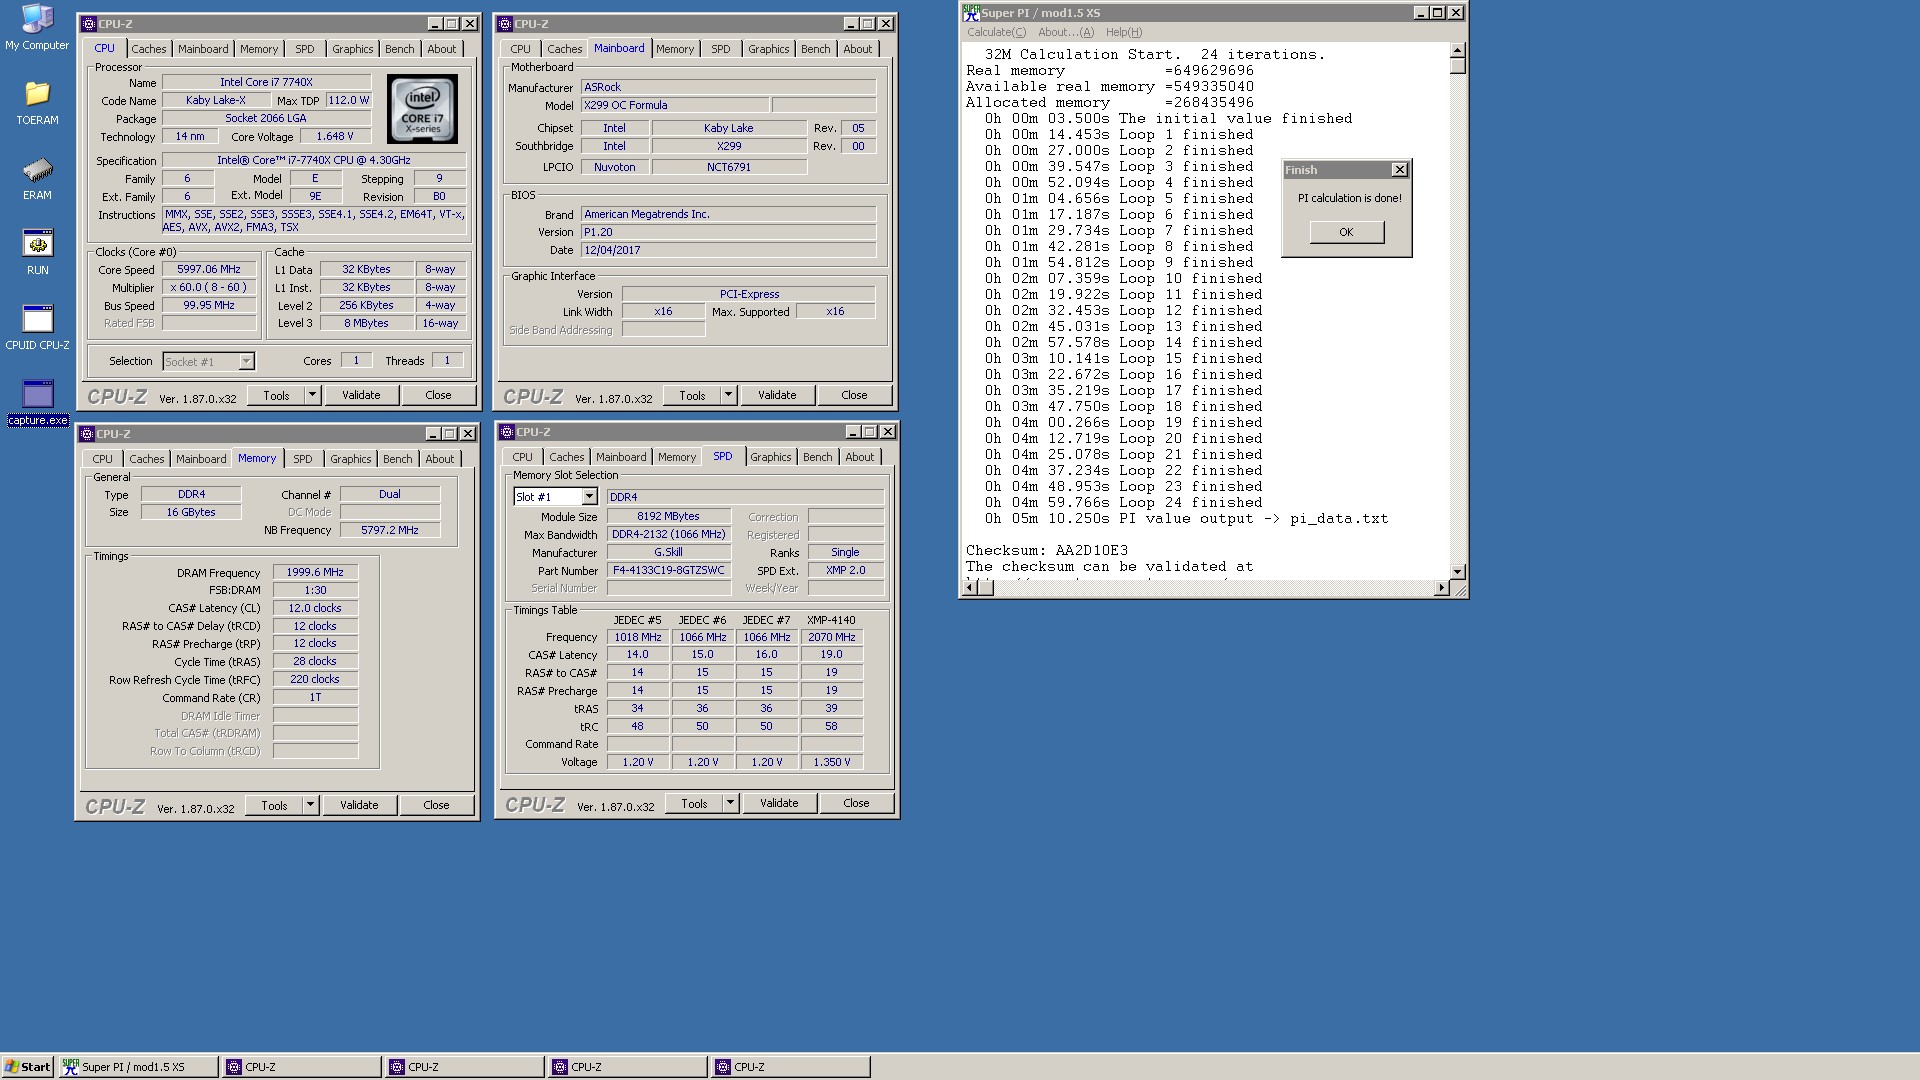
Task: Open Graphics tab in CPU window
Action: [x=353, y=49]
